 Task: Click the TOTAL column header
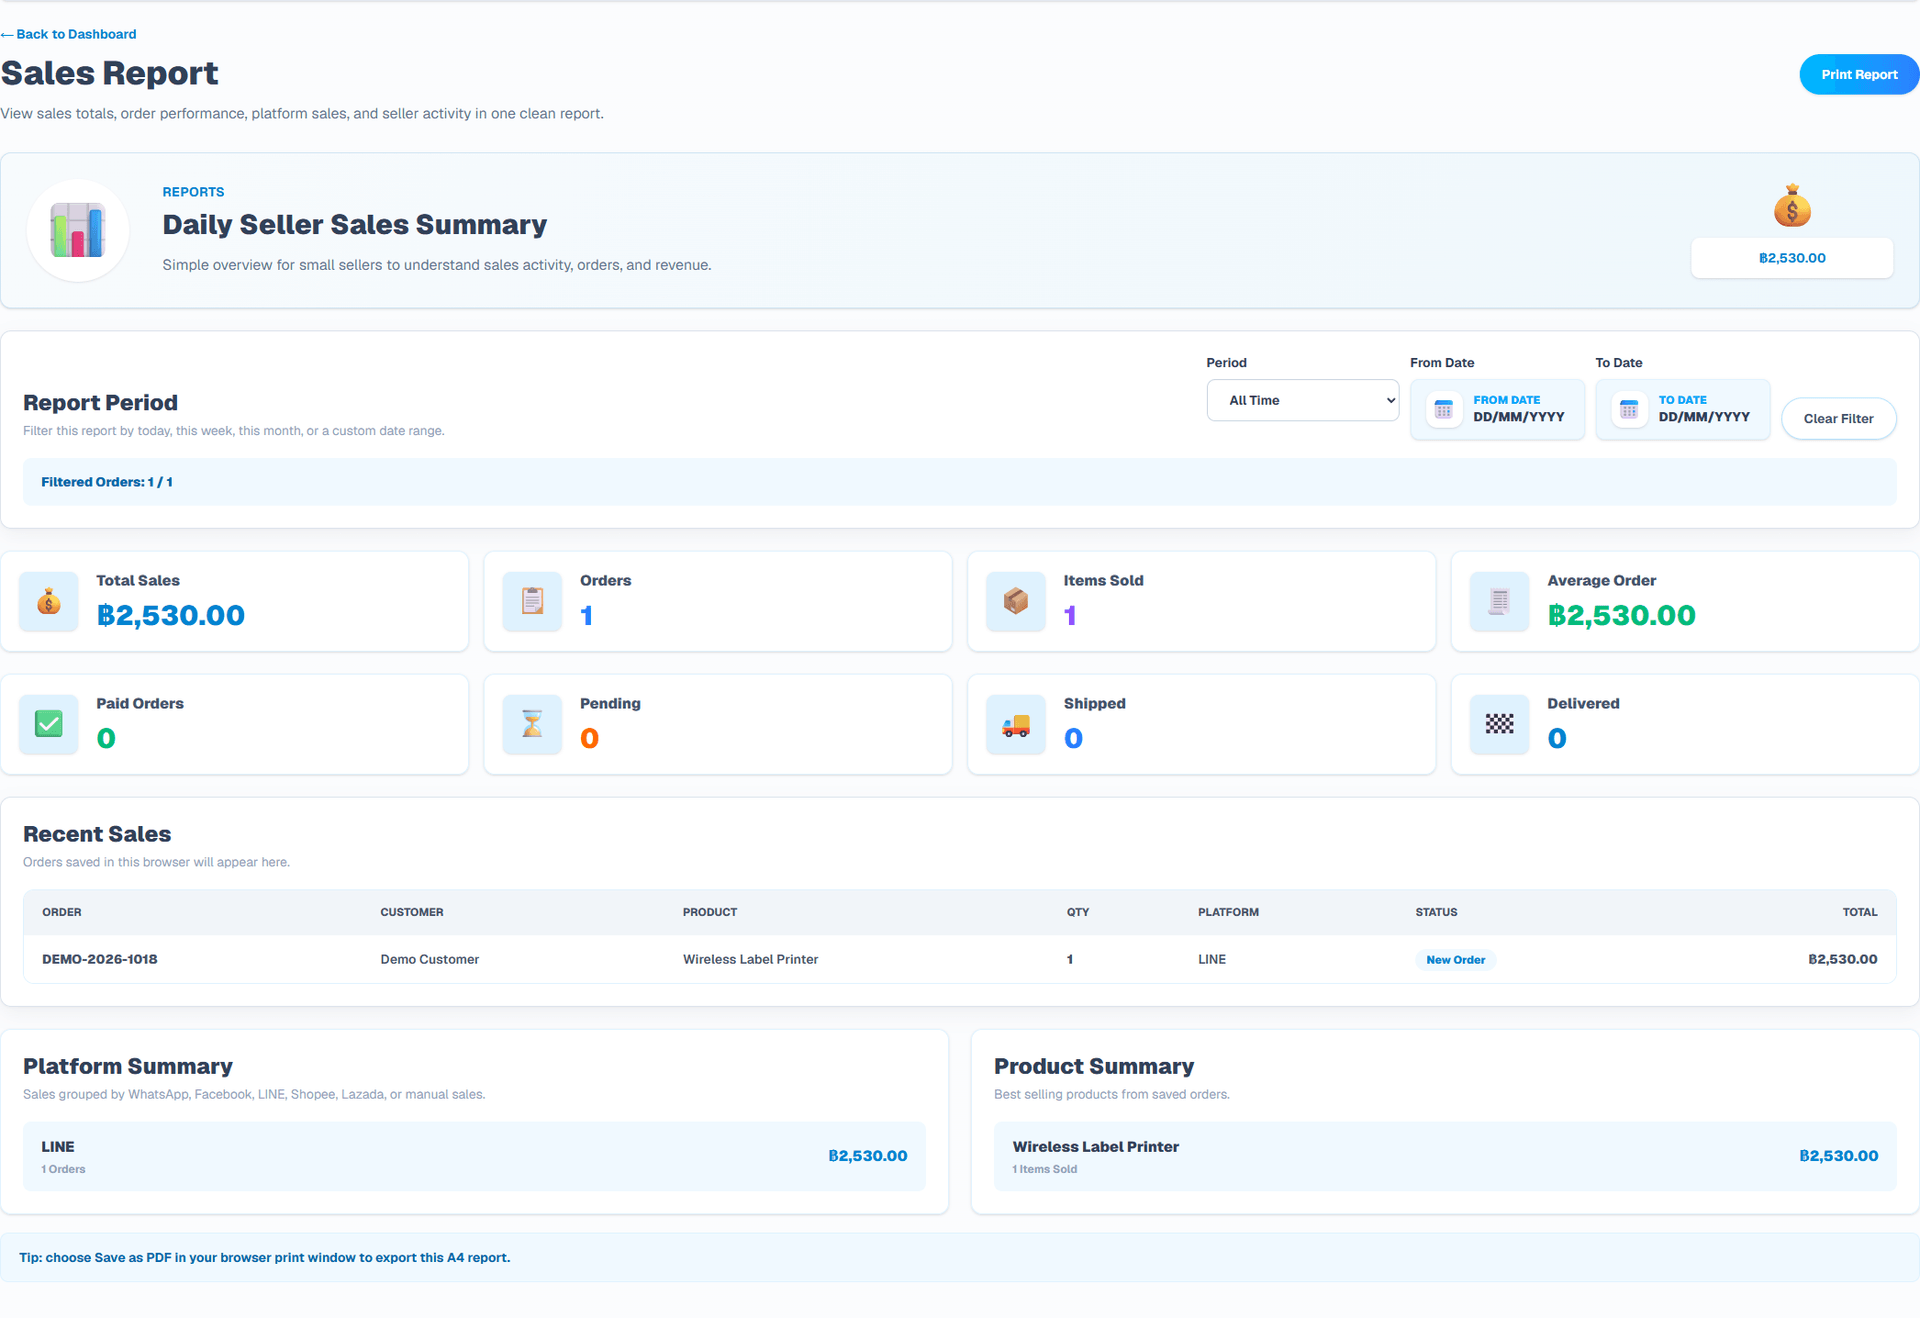(1860, 912)
